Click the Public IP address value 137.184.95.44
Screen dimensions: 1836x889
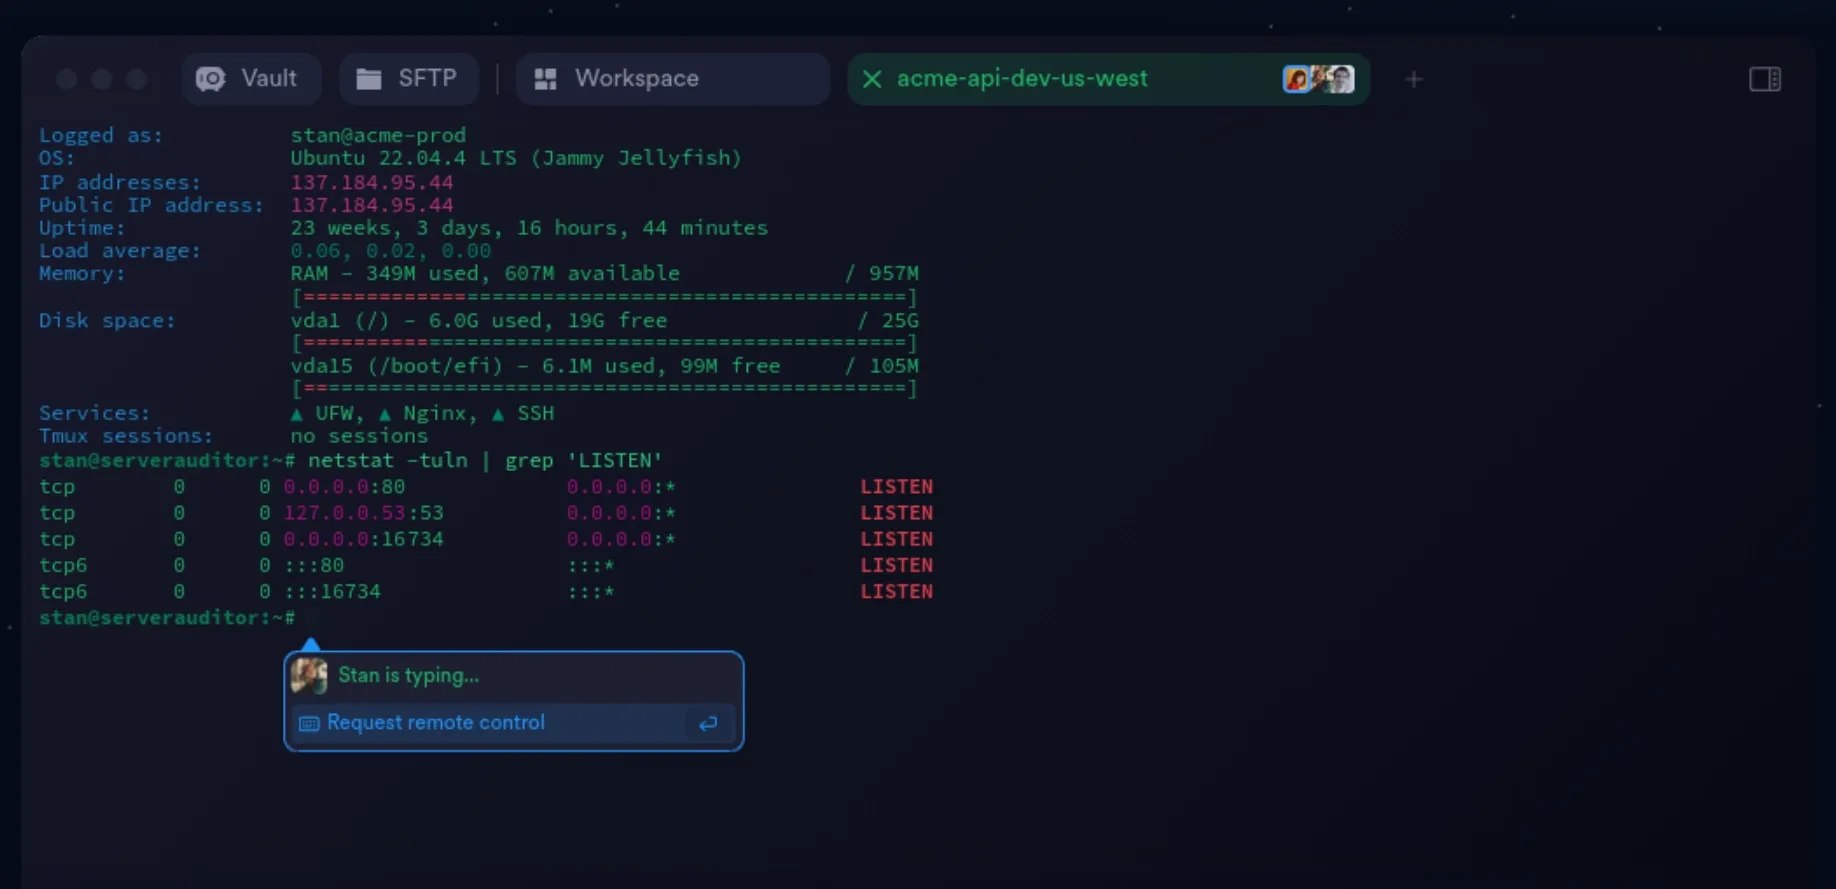pyautogui.click(x=371, y=205)
